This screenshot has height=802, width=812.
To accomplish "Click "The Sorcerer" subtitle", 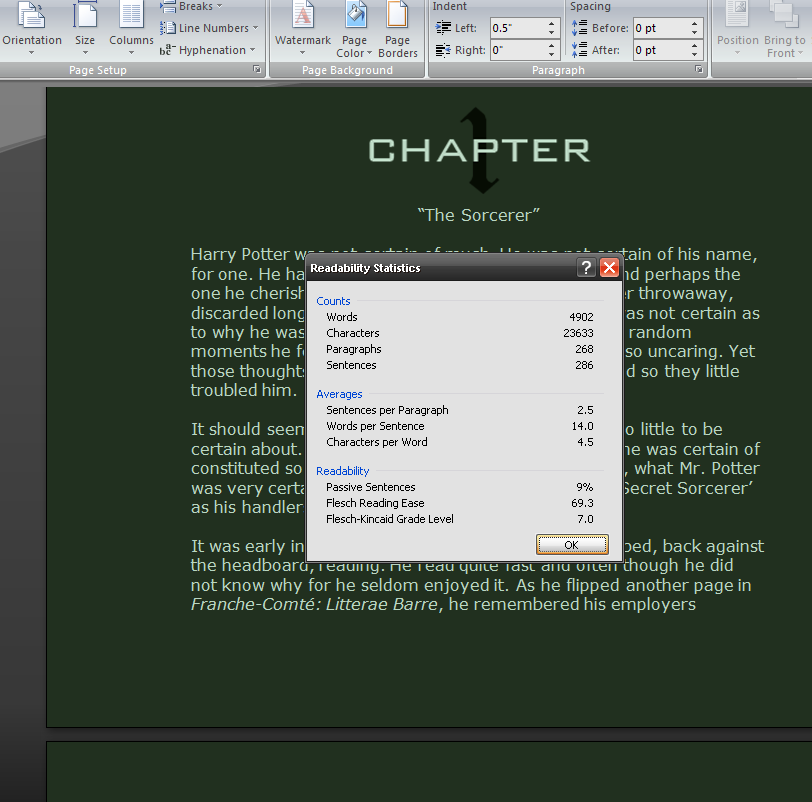I will tap(479, 215).
